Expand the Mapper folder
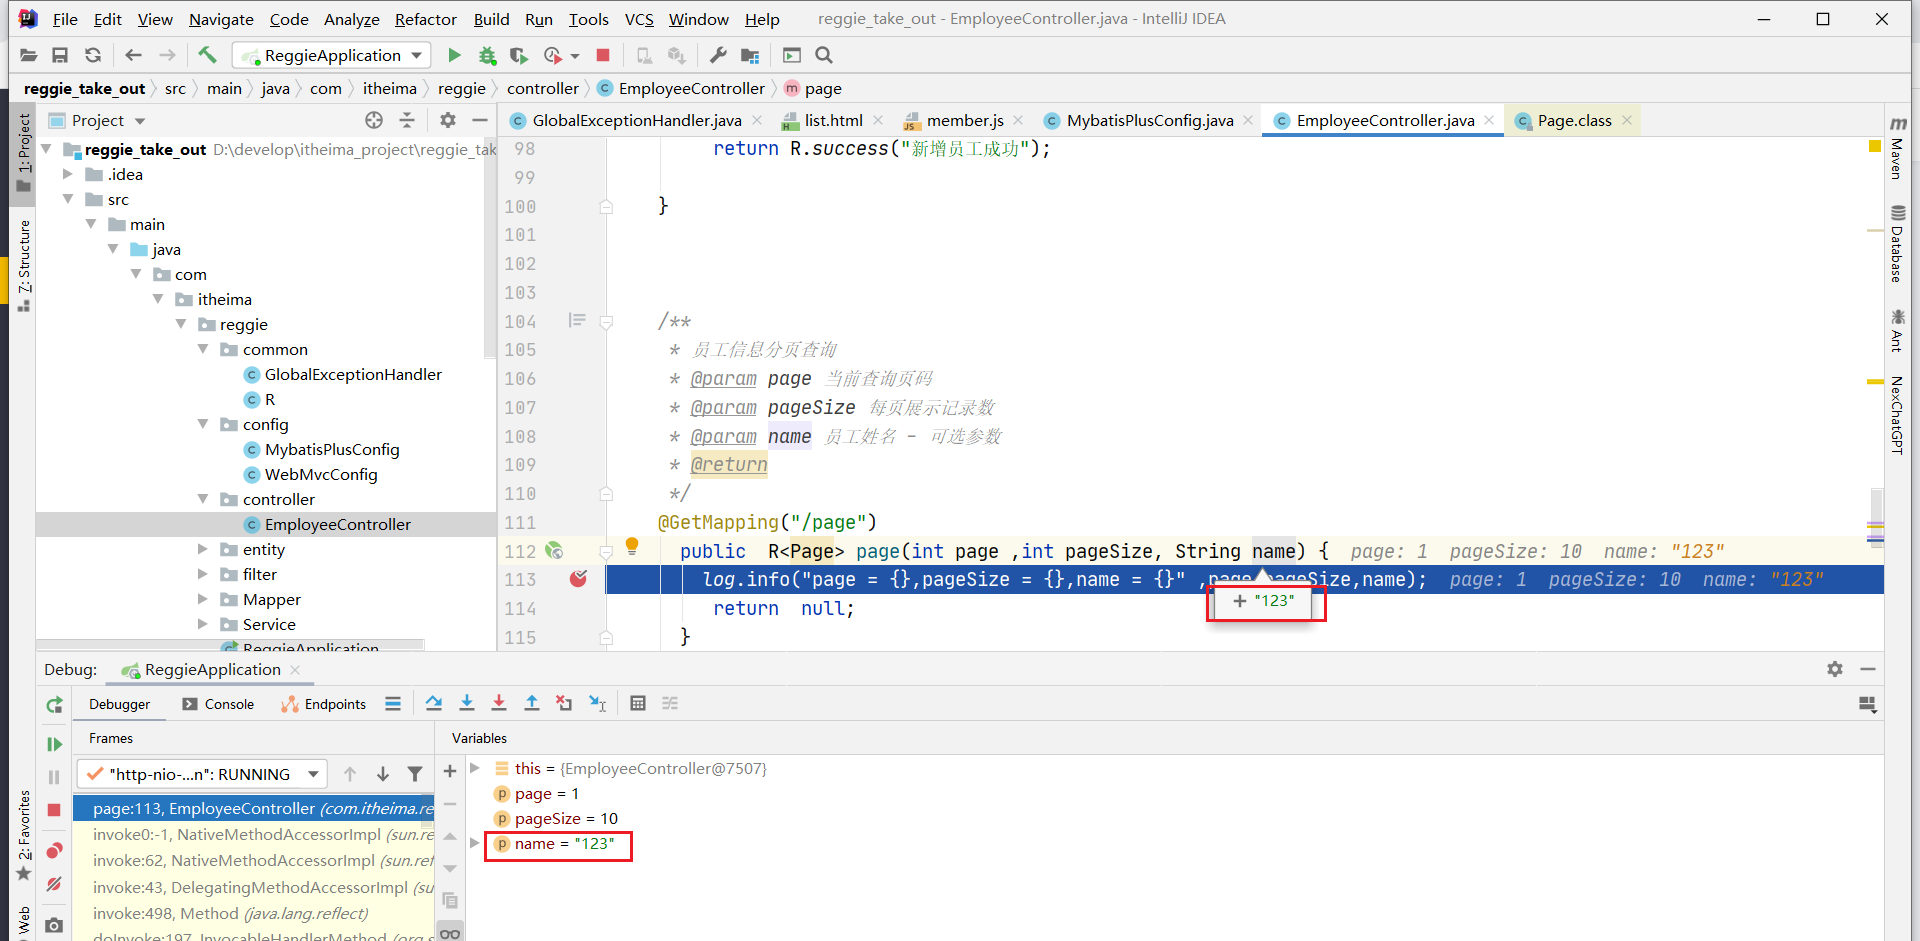The height and width of the screenshot is (941, 1920). tap(203, 599)
